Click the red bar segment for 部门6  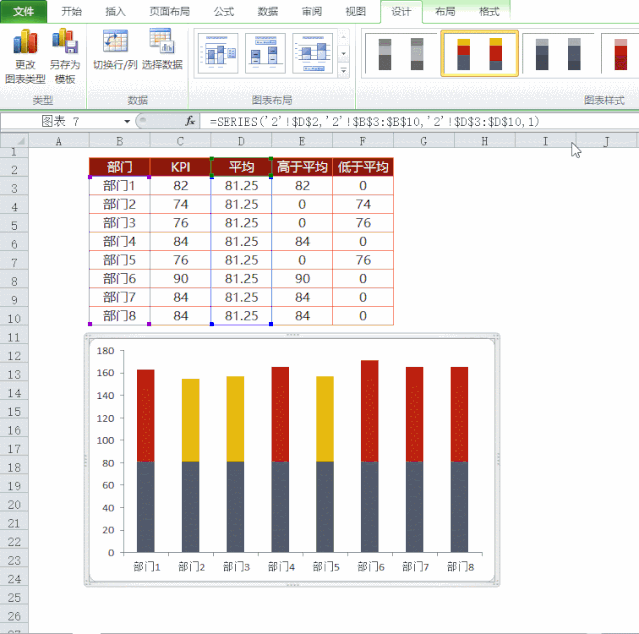point(369,410)
